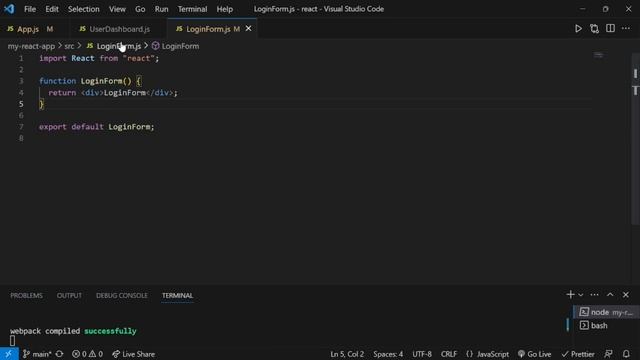This screenshot has width=640, height=360.
Task: Close the terminal panel
Action: point(626,295)
